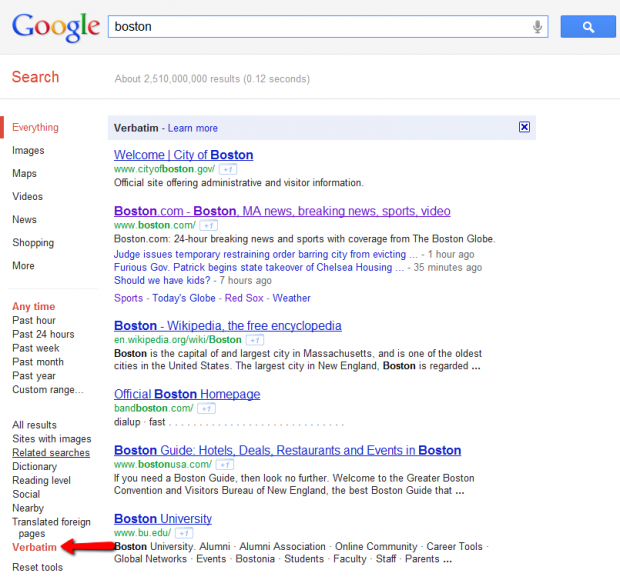Image resolution: width=620 pixels, height=580 pixels.
Task: Select the Any time filter
Action: click(x=34, y=306)
